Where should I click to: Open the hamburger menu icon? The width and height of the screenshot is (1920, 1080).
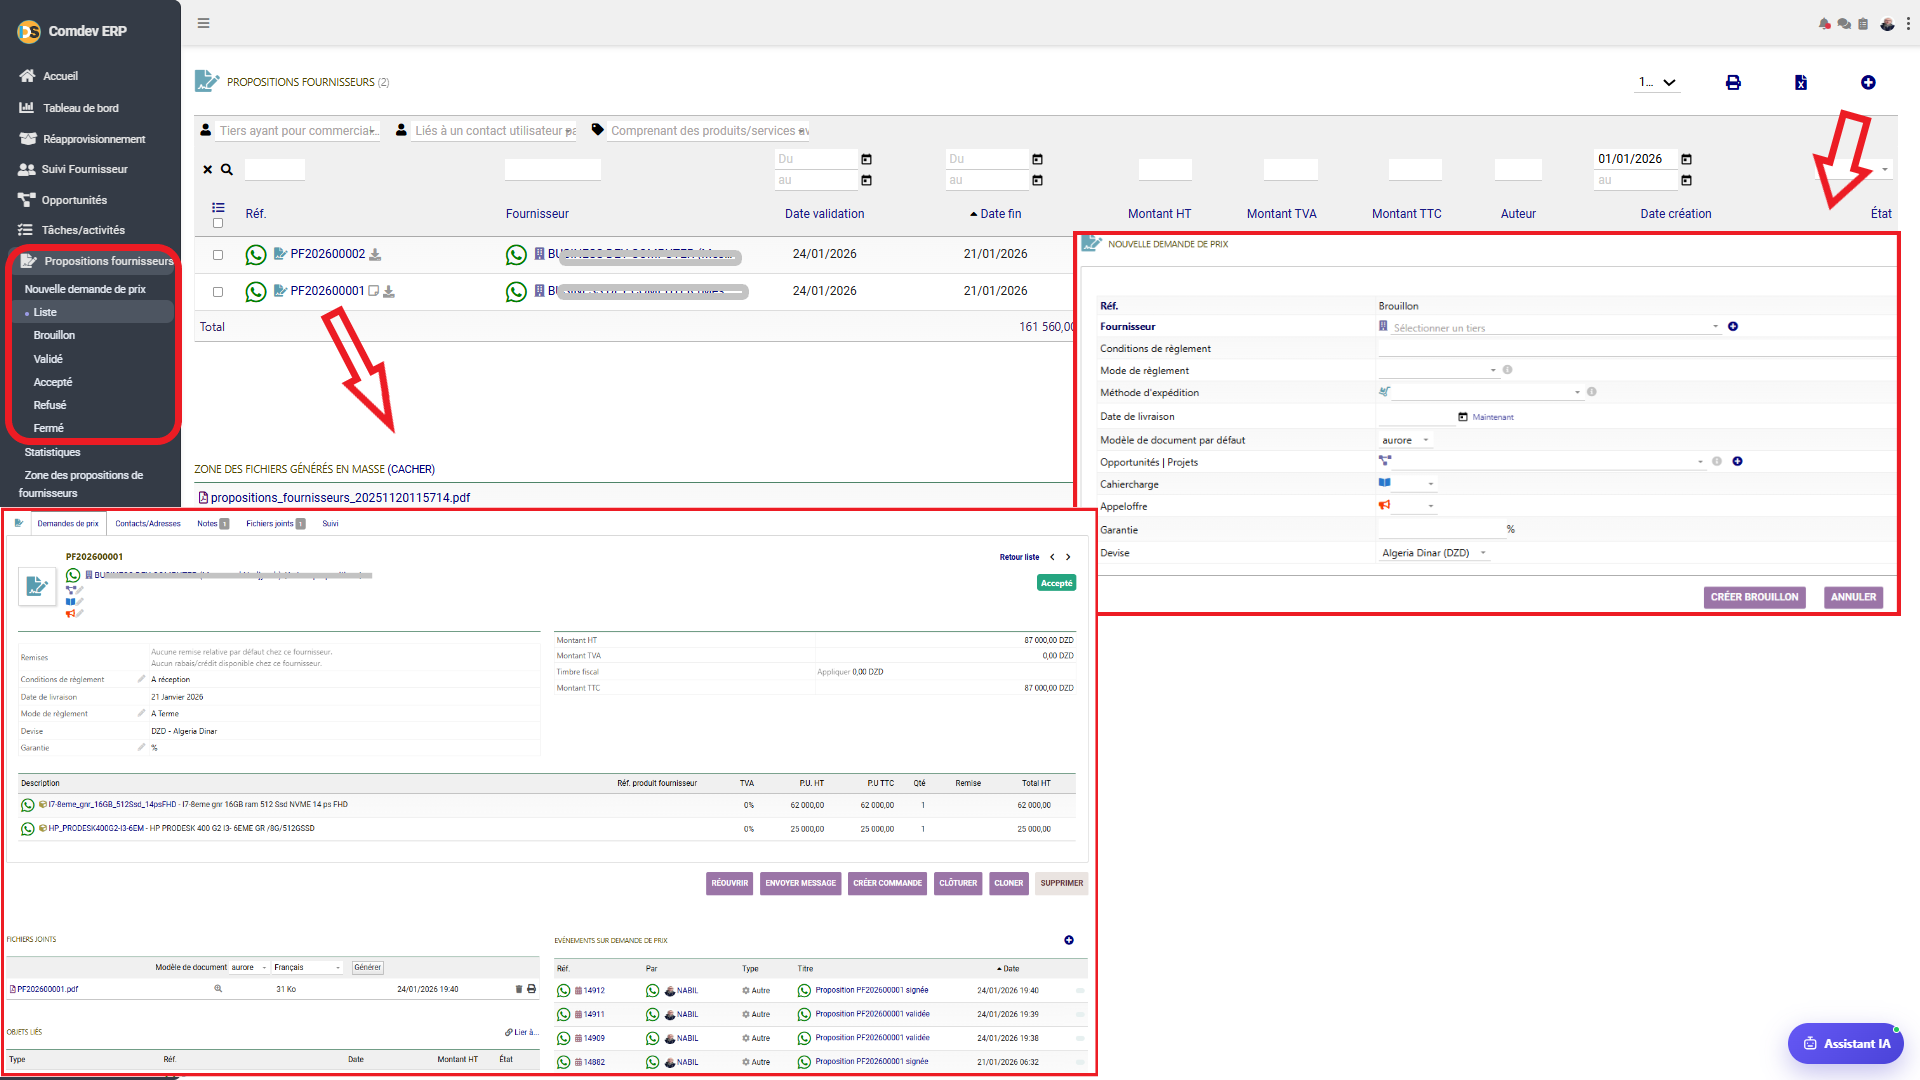203,23
